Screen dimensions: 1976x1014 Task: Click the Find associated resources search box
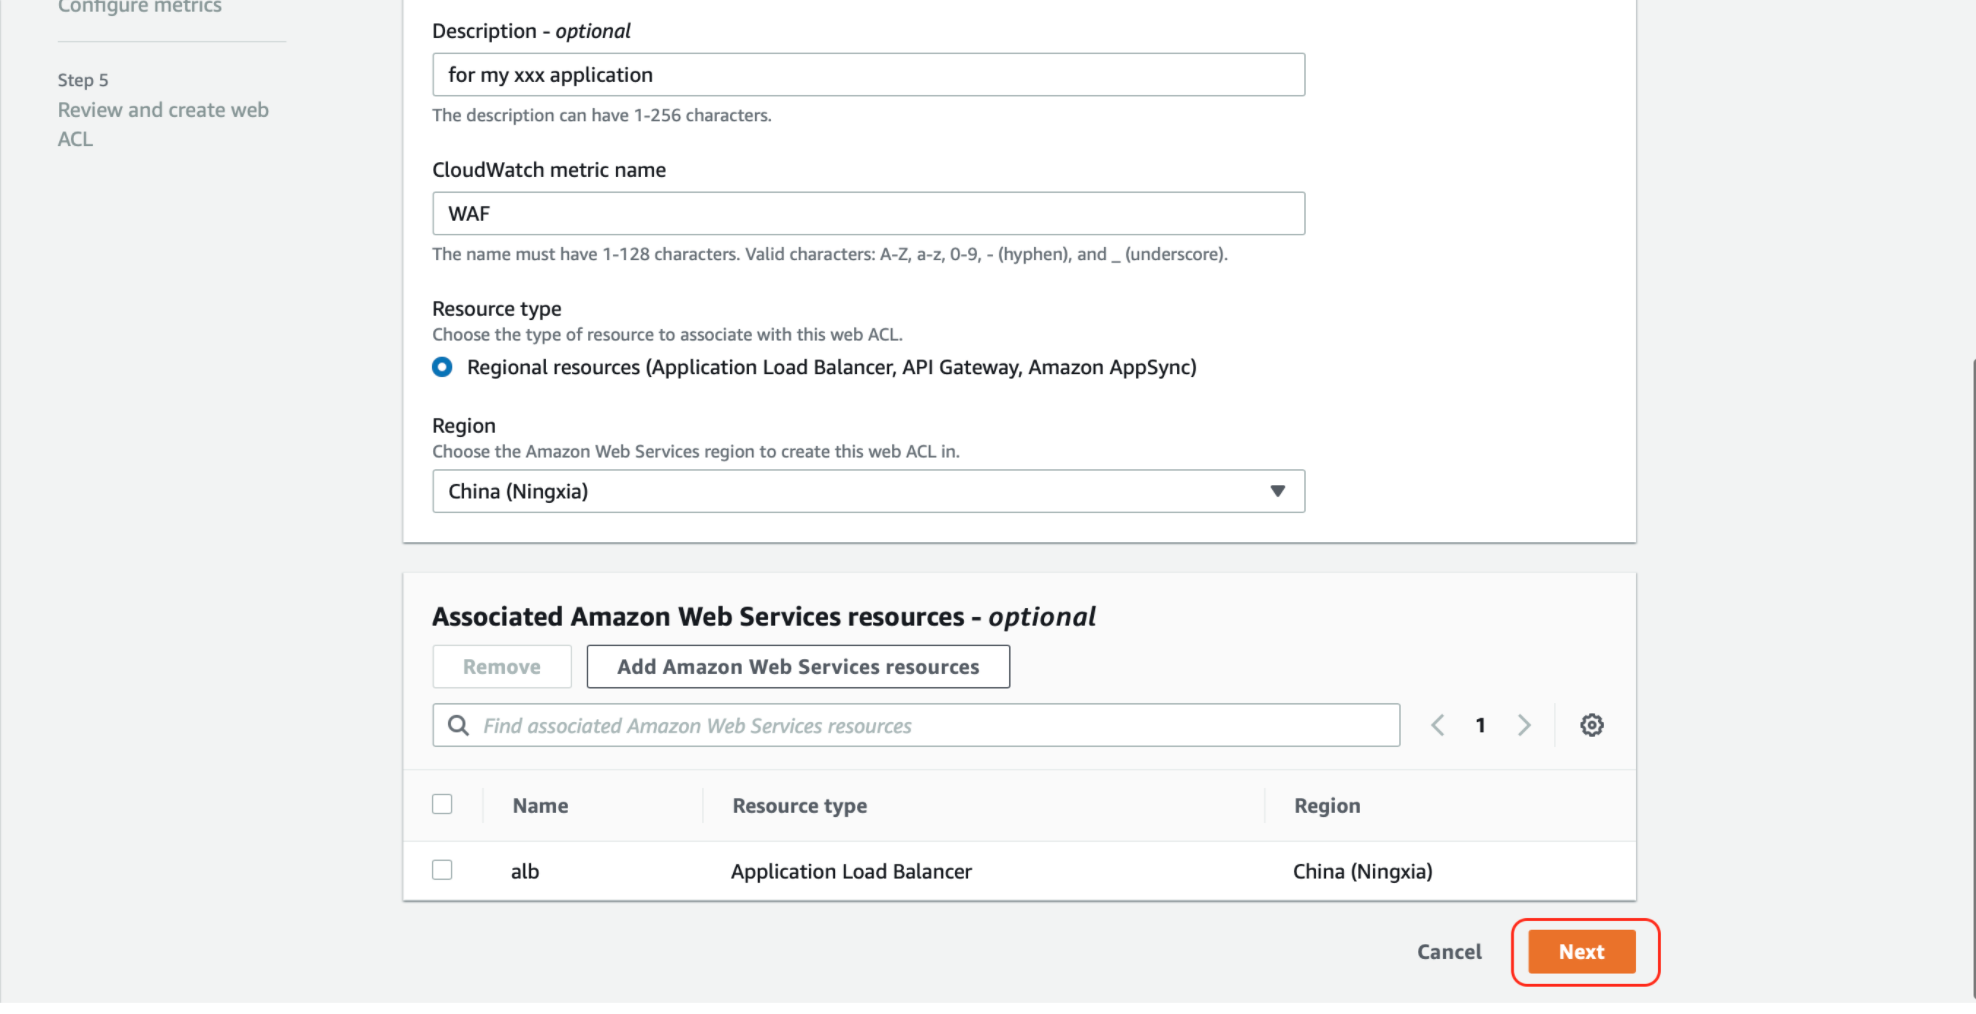tap(916, 725)
